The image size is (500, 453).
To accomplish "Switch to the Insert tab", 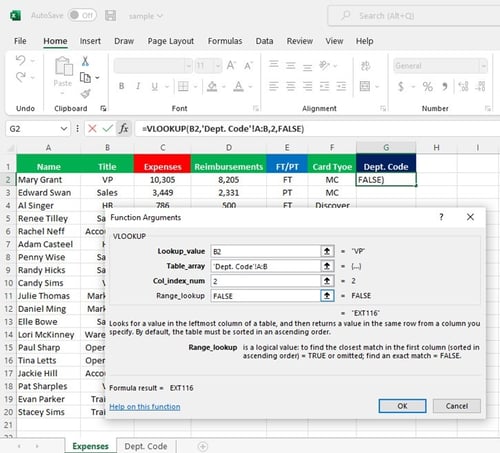I will click(x=90, y=41).
